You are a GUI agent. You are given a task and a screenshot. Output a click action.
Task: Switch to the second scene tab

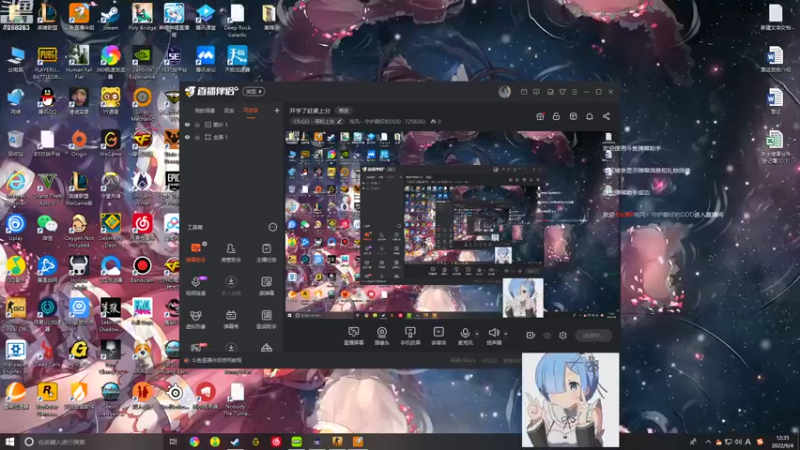coord(229,110)
